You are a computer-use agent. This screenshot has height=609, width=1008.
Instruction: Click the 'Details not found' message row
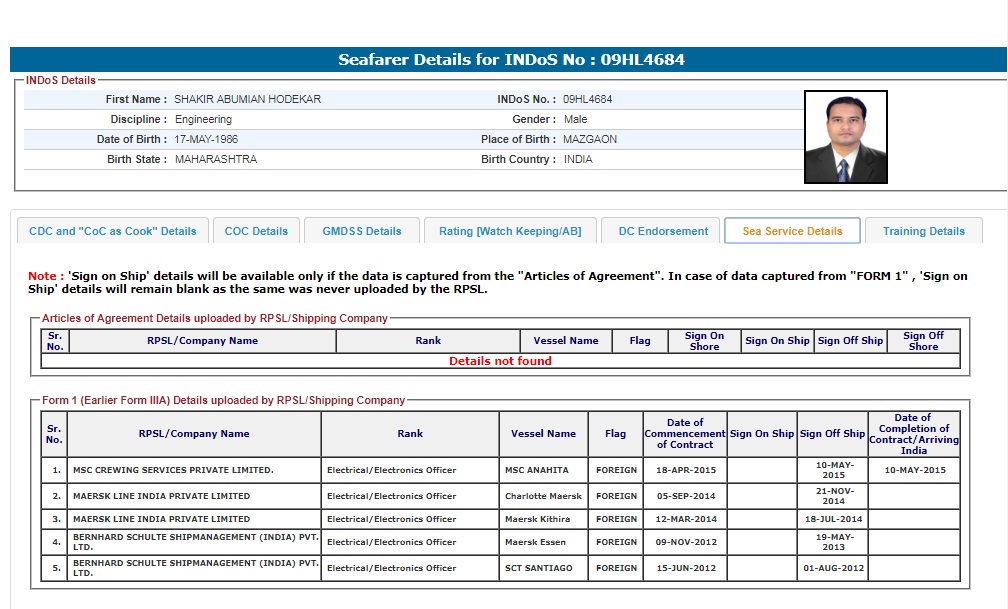(500, 361)
